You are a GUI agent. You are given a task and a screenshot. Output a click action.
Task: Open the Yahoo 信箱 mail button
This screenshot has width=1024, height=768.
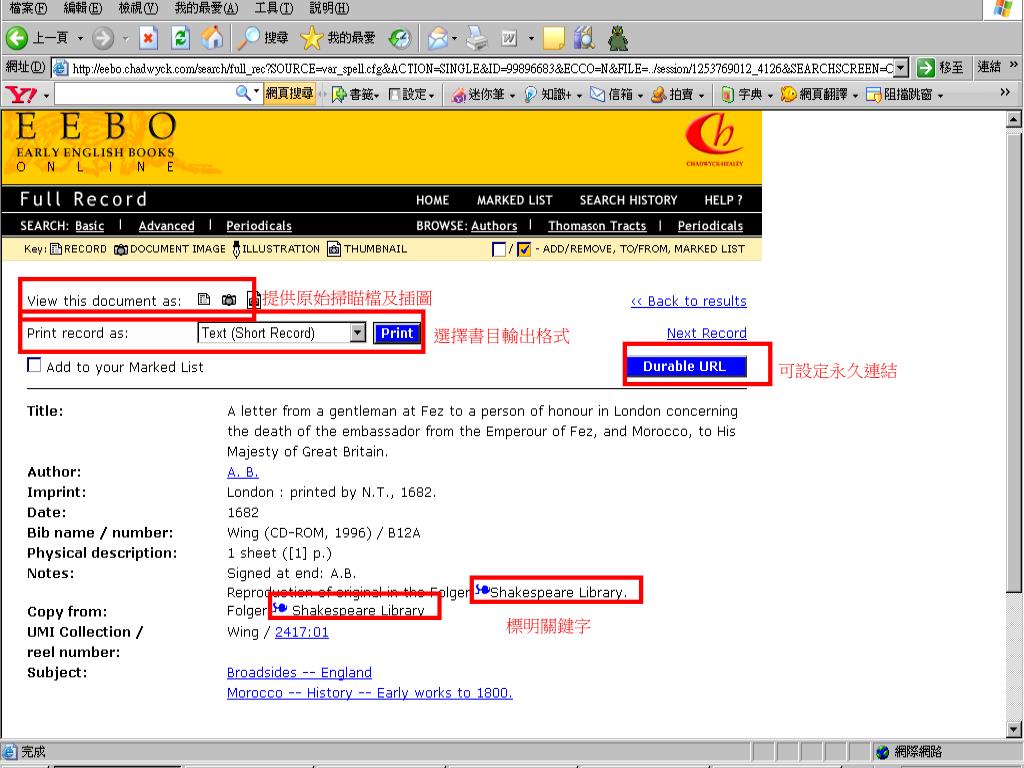tap(612, 95)
